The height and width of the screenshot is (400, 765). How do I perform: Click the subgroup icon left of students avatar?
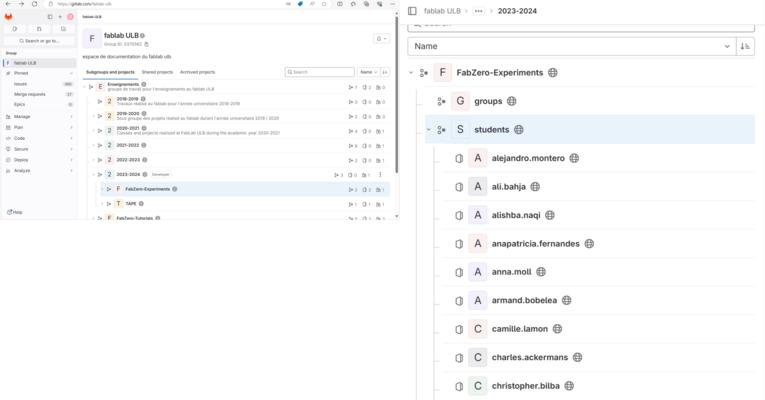click(442, 130)
